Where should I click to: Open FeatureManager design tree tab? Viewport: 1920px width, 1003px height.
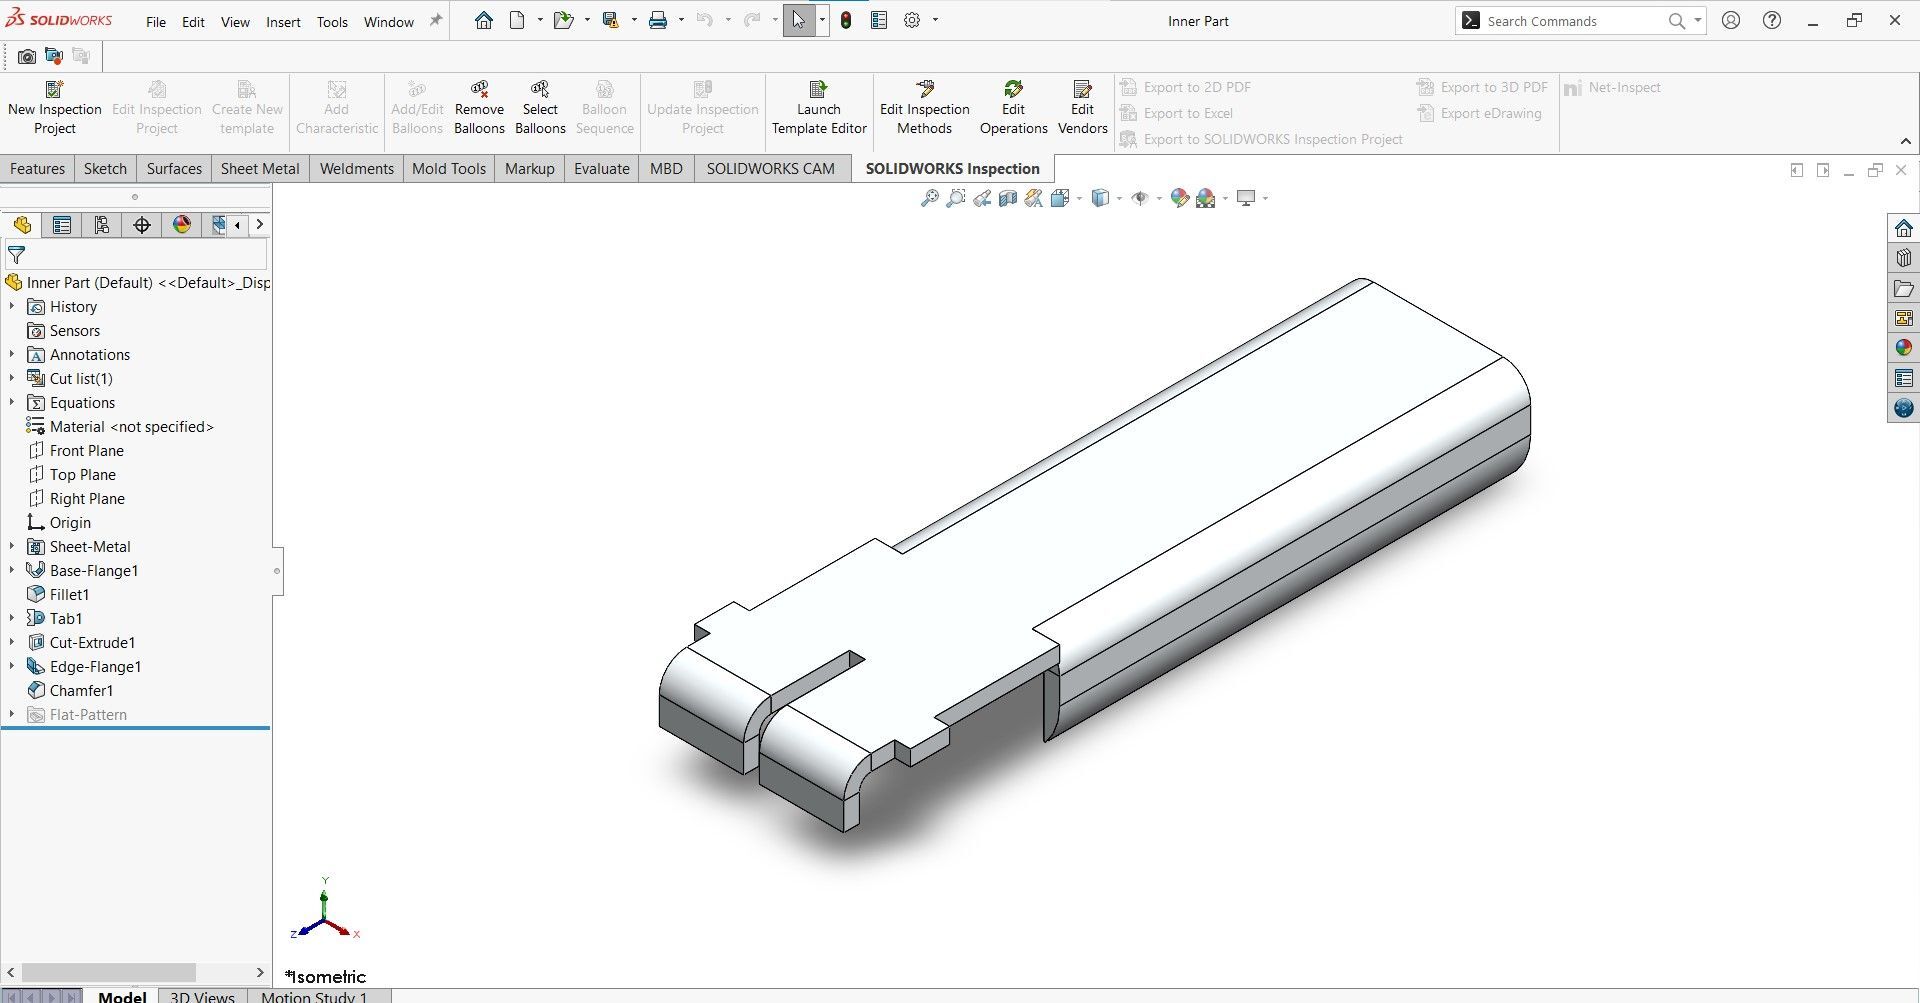22,225
